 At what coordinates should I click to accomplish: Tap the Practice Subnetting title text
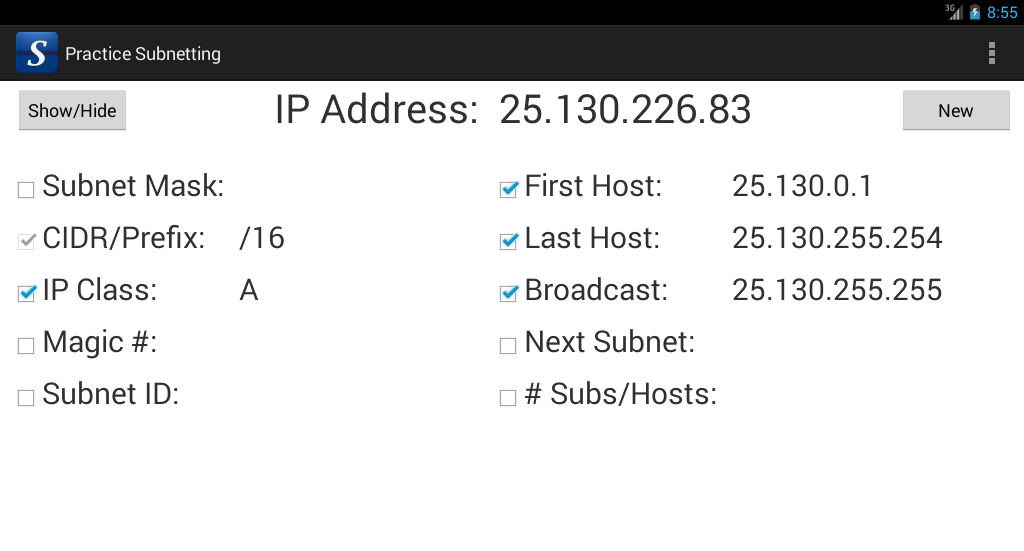pos(143,54)
